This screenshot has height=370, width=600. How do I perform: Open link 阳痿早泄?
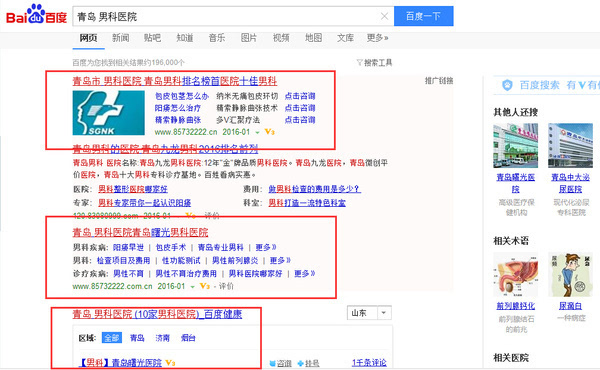128,248
